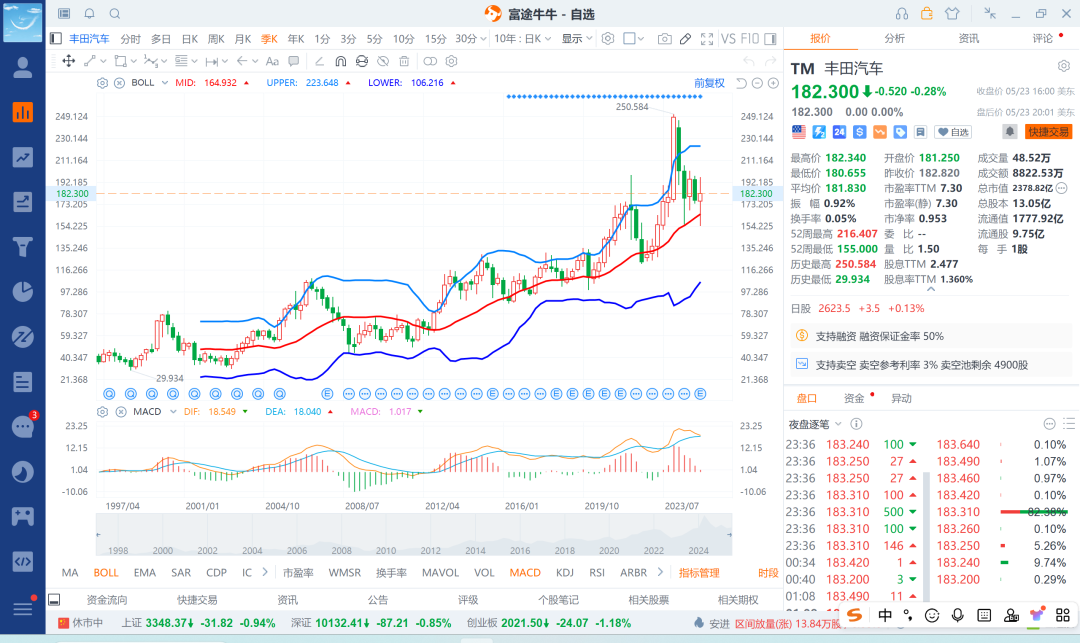Switch to the 资讯 tab in right panel
Screen dimensions: 1080x643
(968, 39)
